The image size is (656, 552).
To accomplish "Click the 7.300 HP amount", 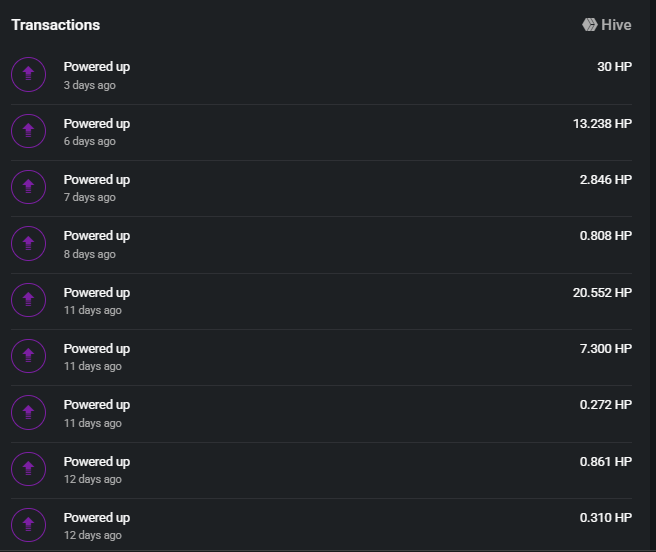I will (x=605, y=349).
